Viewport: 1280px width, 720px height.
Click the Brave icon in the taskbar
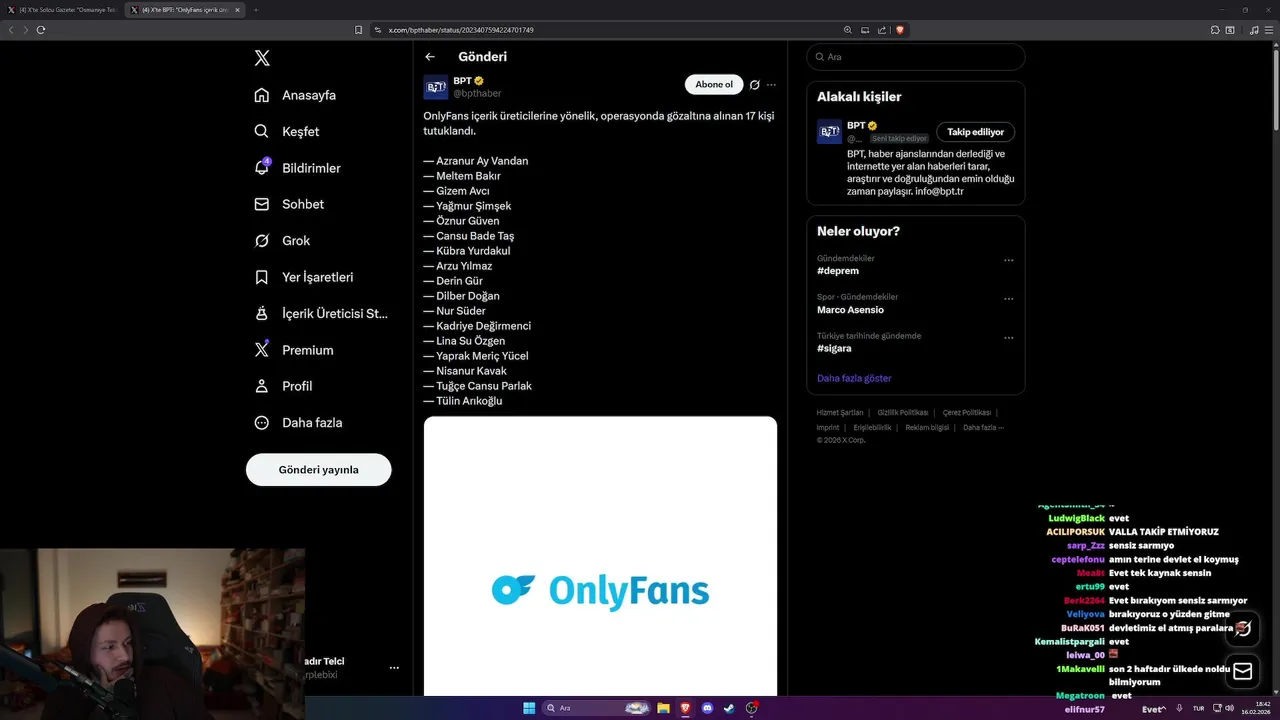[685, 708]
